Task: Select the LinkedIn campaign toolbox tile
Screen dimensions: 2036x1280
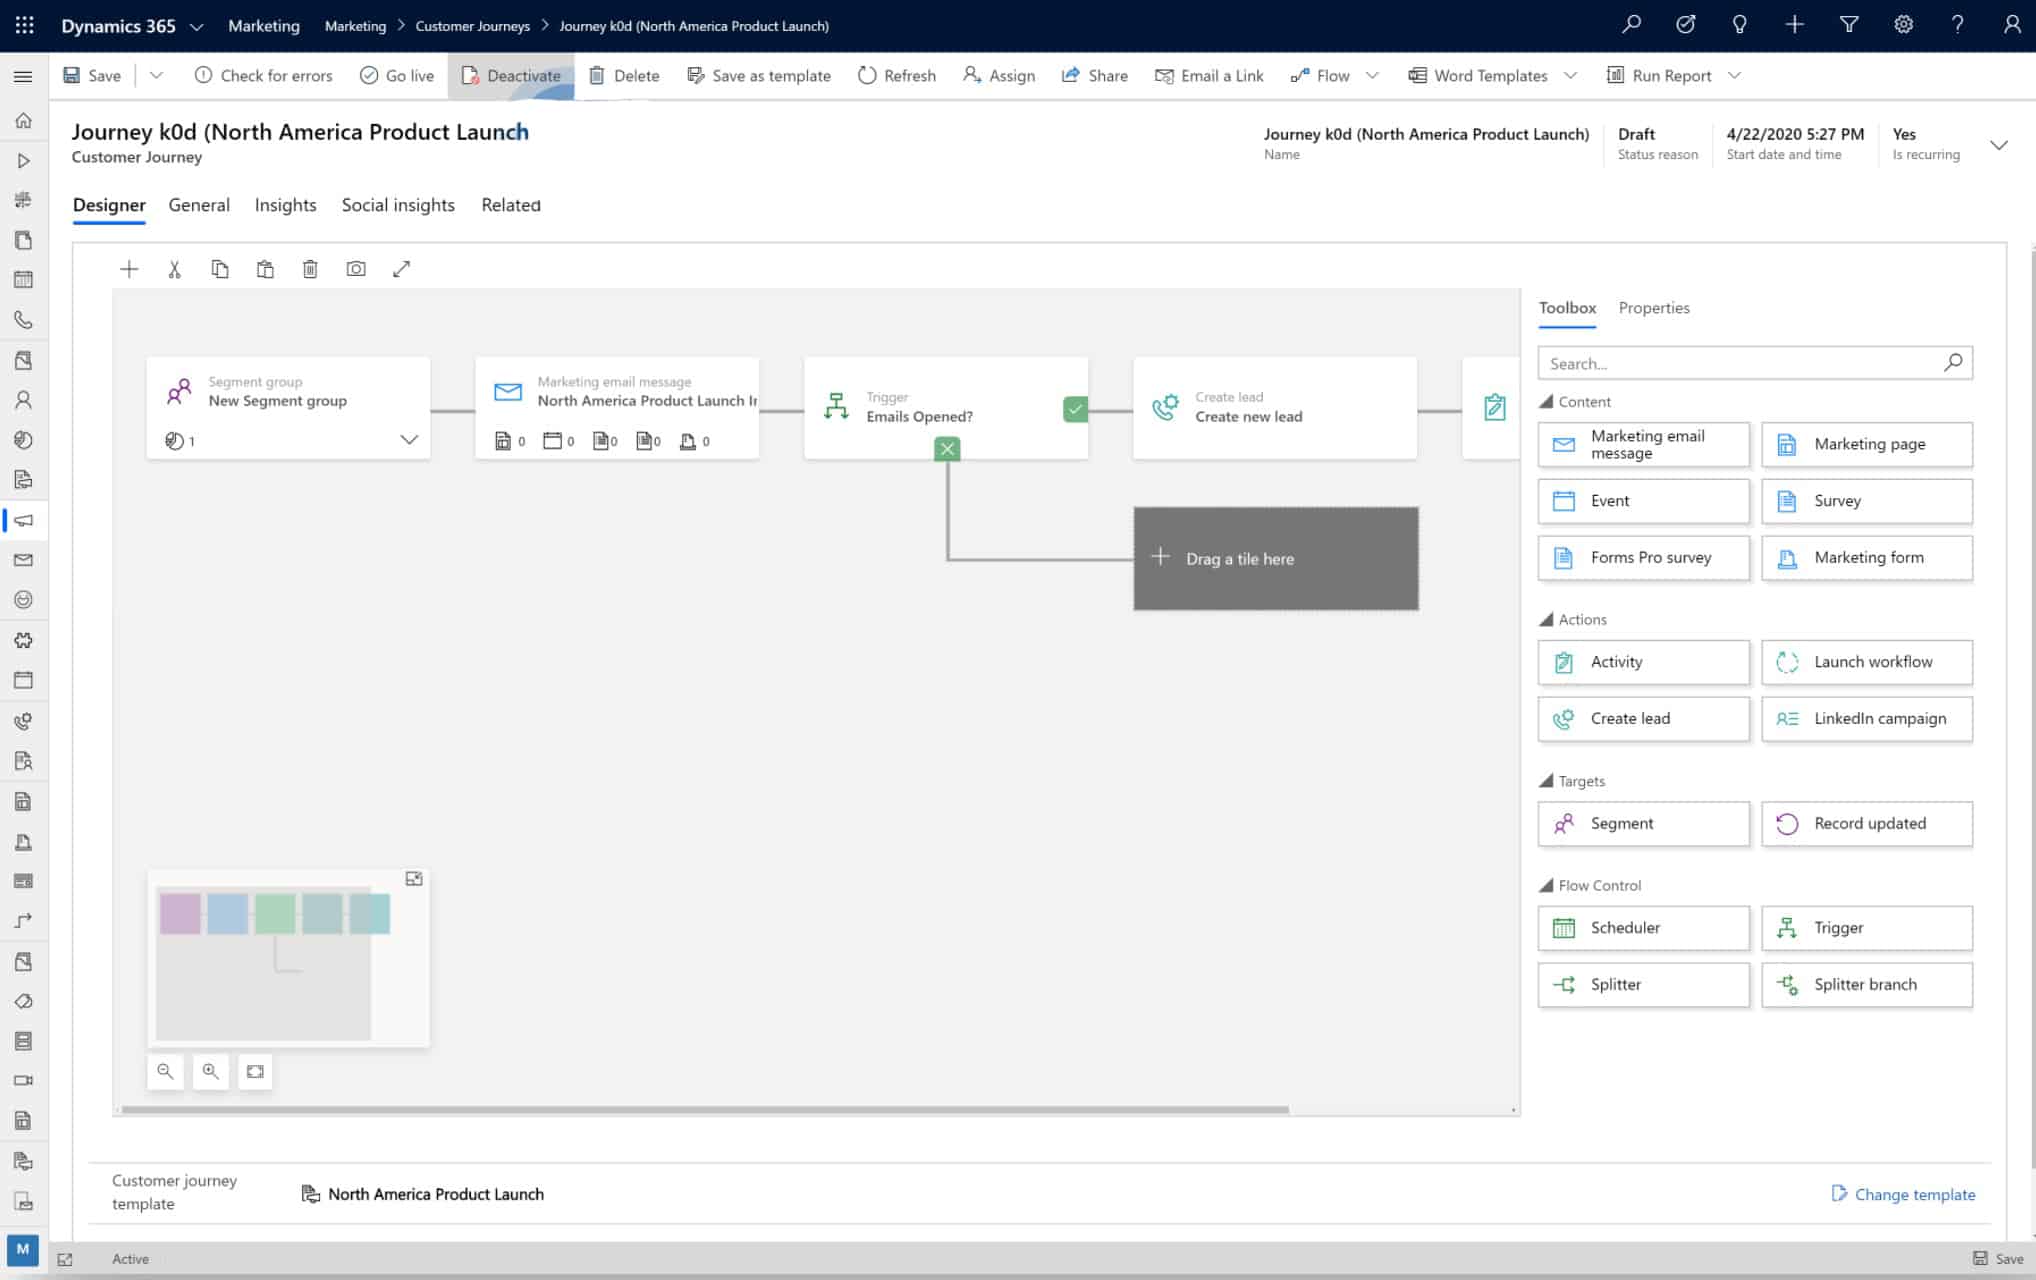Action: [x=1867, y=719]
